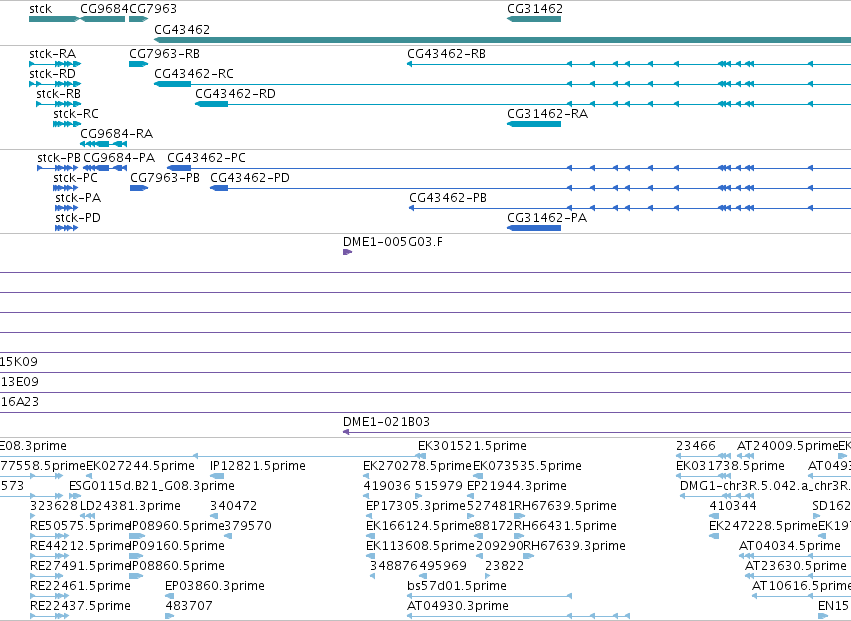Screen dimensions: 851x621
Task: Open protein CG7963-PB
Action: [139, 188]
